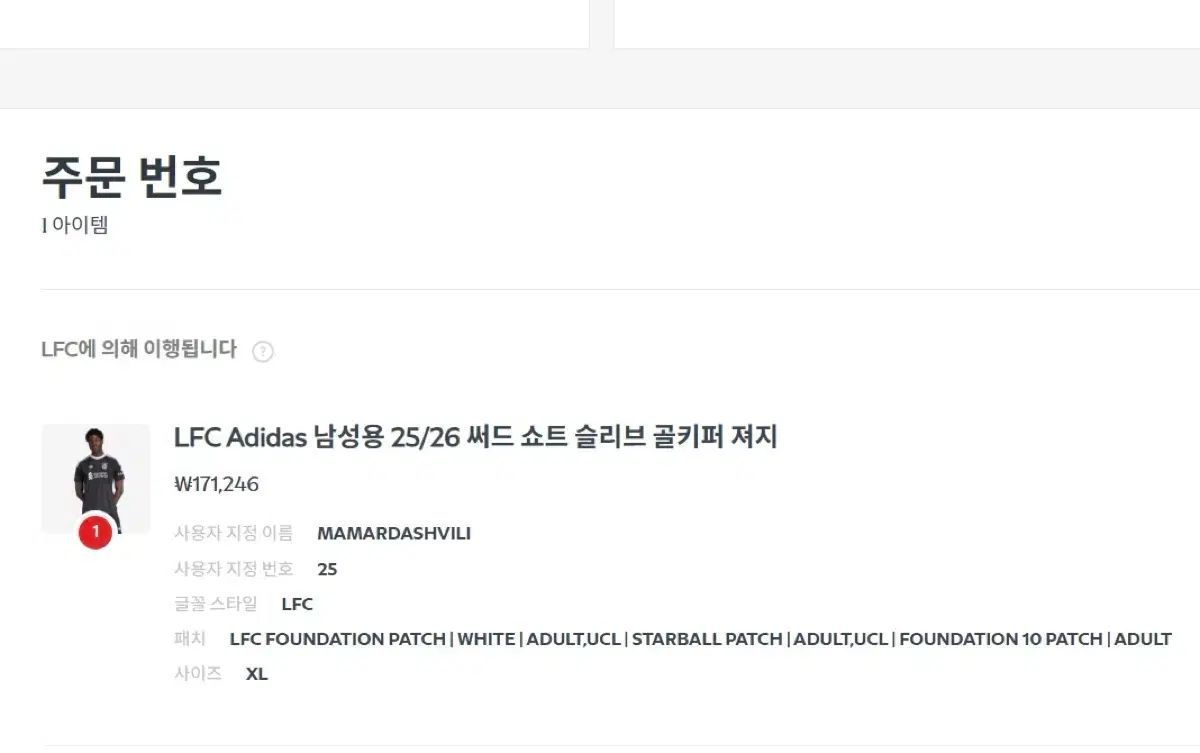The width and height of the screenshot is (1200, 753).
Task: Click the 사용자 지정 번호 label
Action: [234, 569]
